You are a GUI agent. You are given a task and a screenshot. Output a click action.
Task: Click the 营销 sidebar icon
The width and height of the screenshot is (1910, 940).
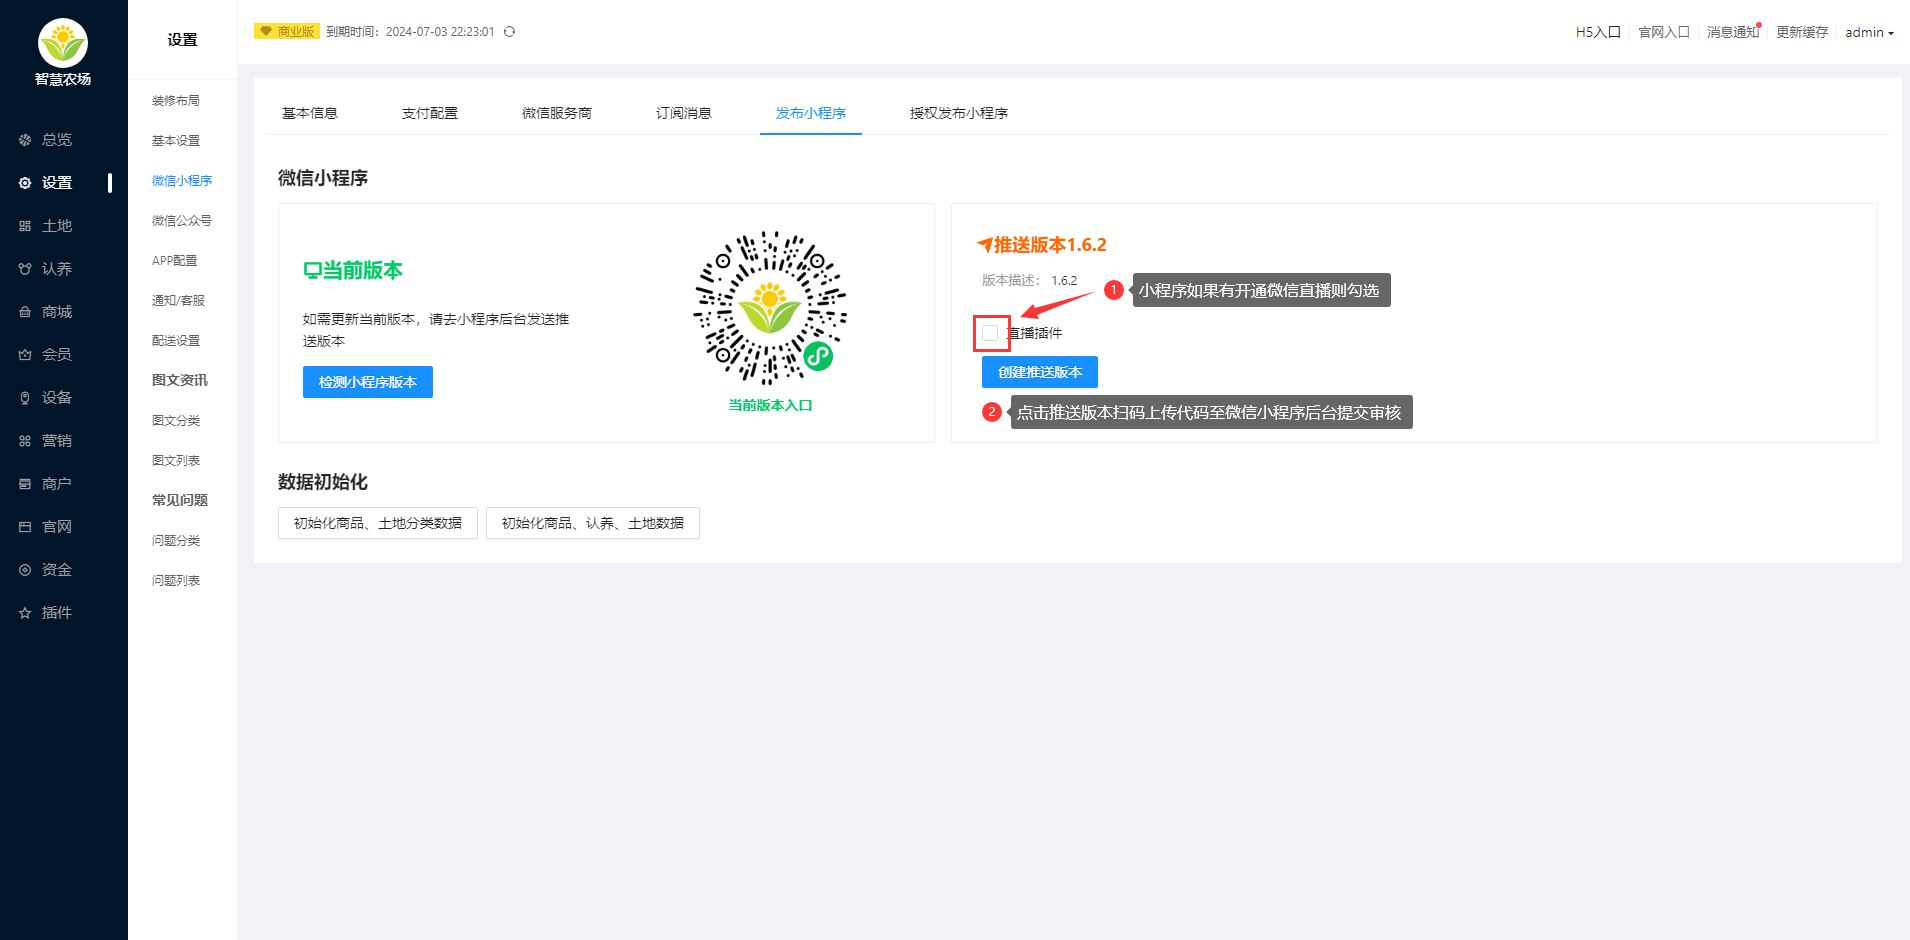pyautogui.click(x=25, y=441)
